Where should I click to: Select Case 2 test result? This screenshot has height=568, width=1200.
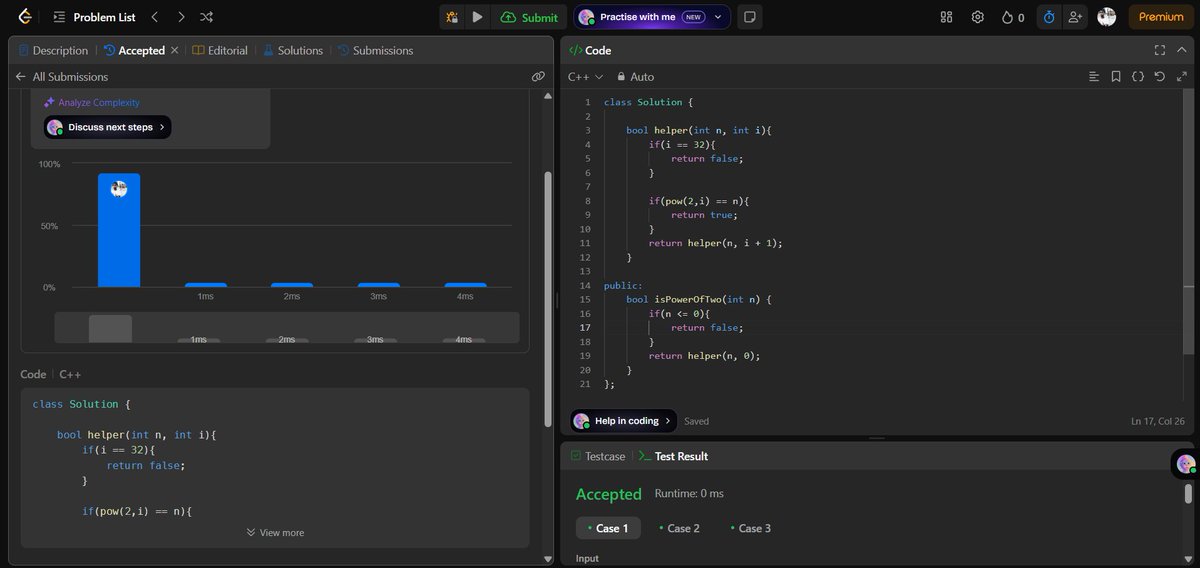679,528
